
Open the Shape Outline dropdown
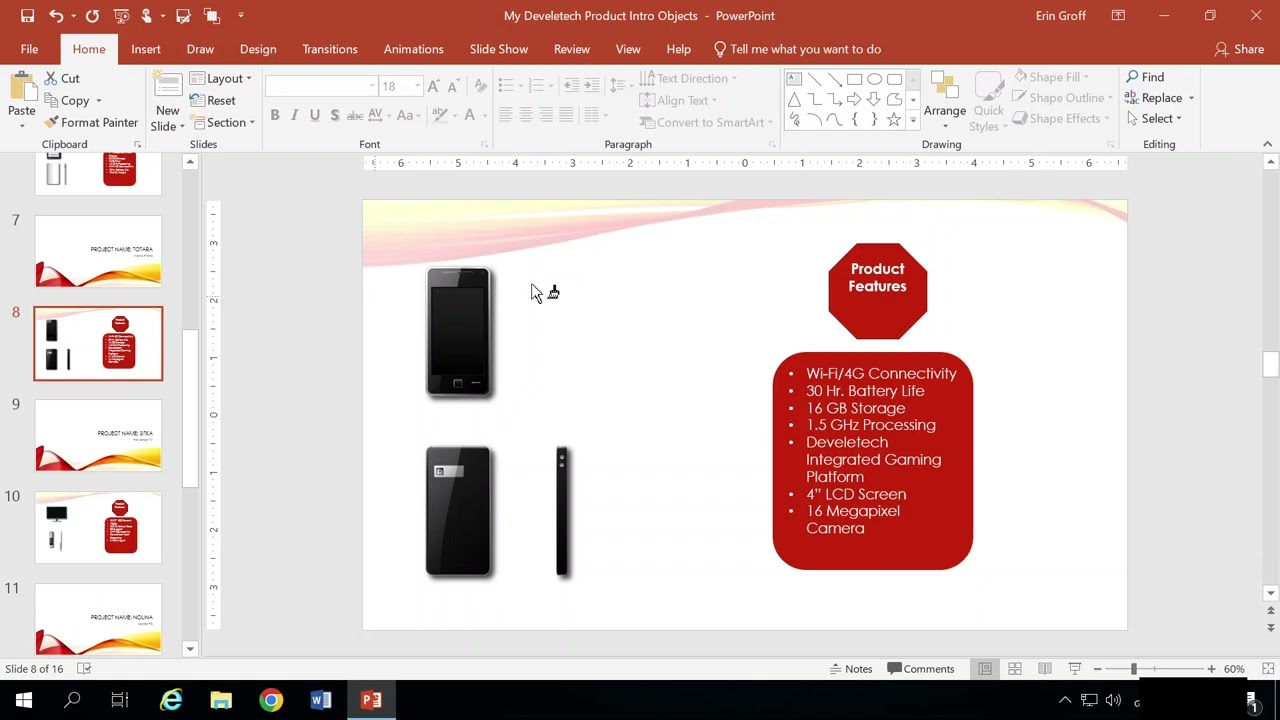click(1063, 98)
